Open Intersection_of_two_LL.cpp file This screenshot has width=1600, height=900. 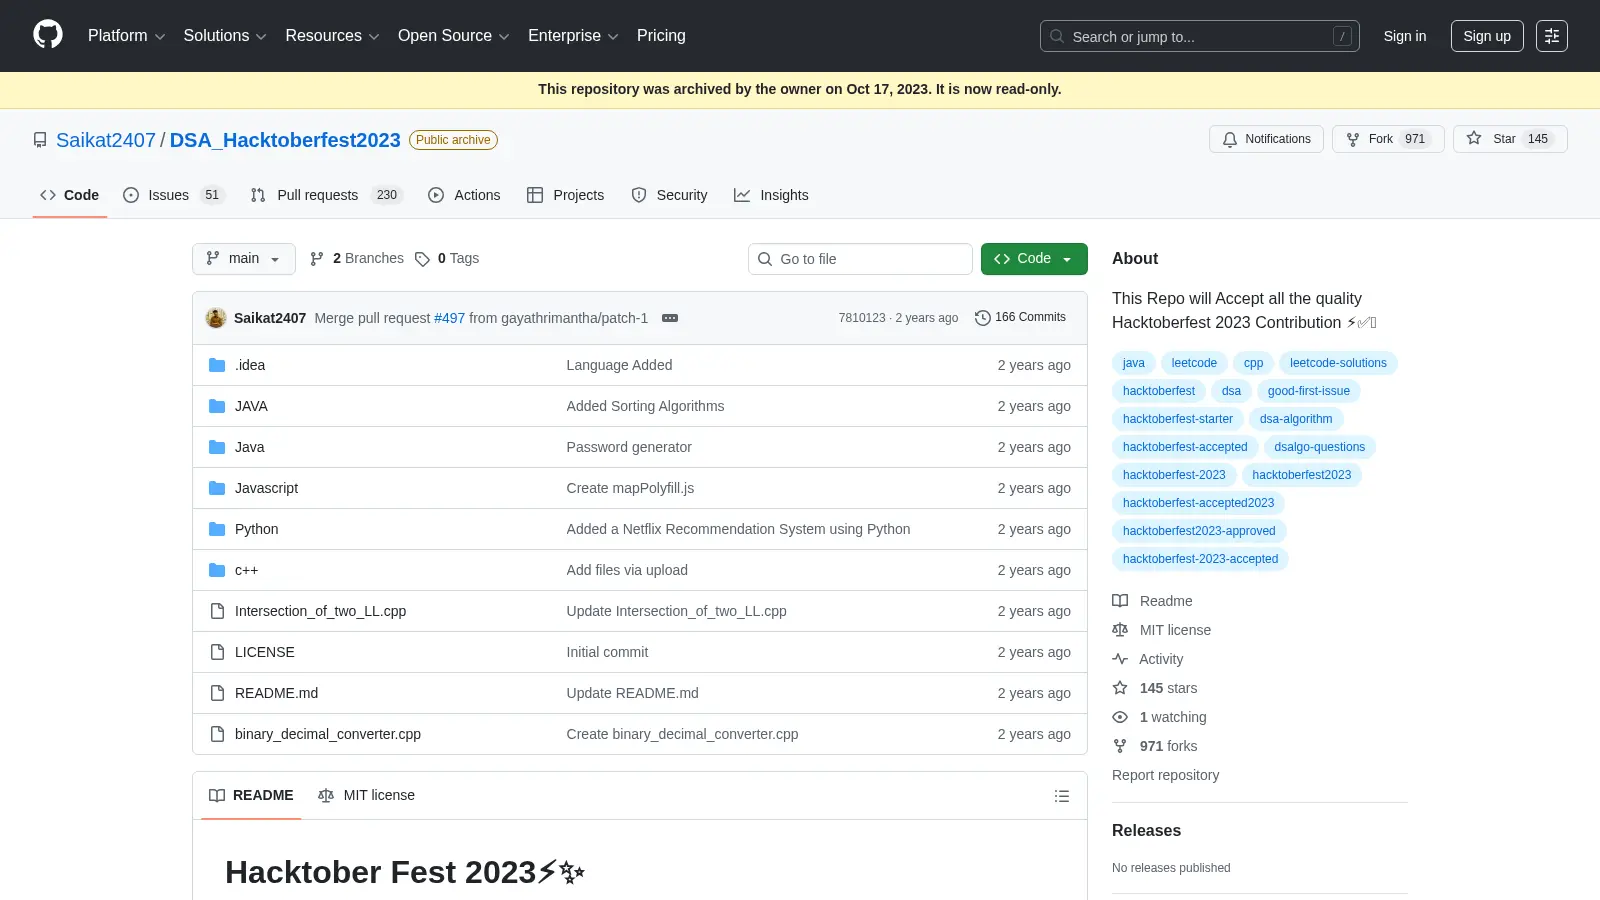point(320,611)
